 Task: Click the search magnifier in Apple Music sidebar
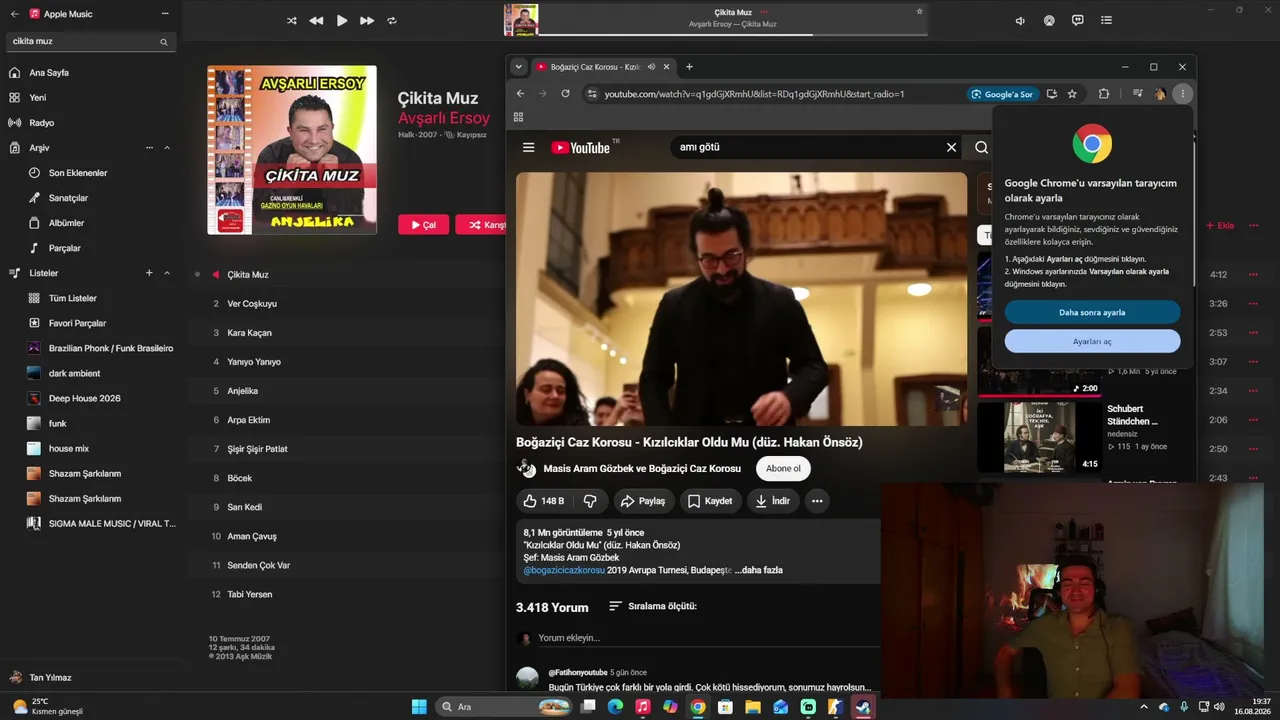[164, 42]
